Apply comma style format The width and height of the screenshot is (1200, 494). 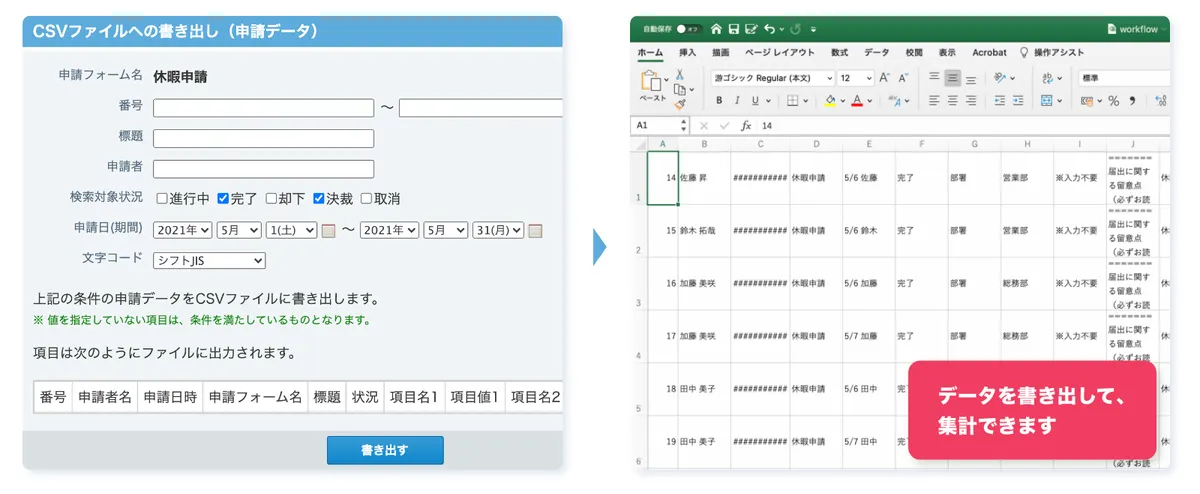pyautogui.click(x=1132, y=100)
